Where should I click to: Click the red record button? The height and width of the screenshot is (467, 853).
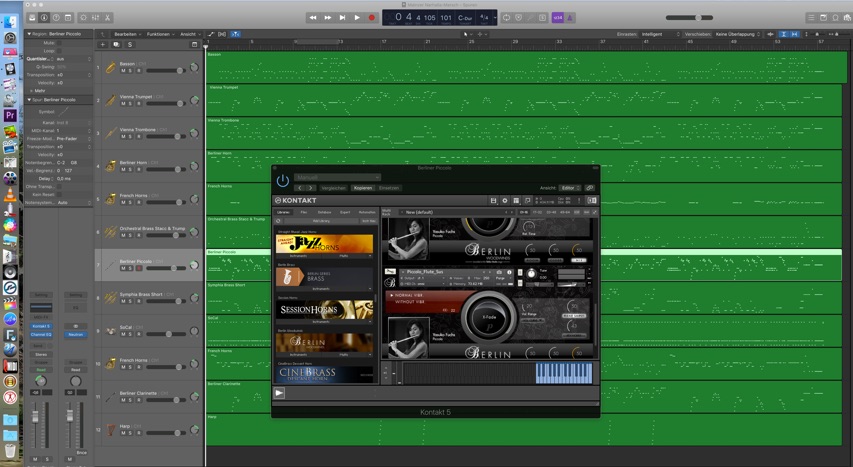pyautogui.click(x=372, y=17)
